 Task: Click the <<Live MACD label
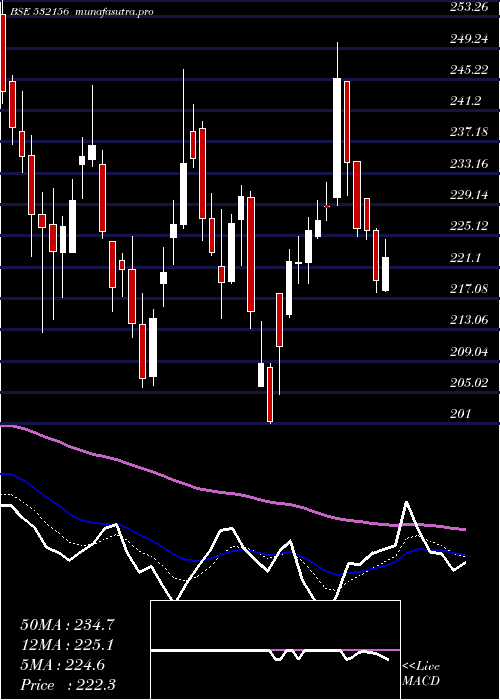coord(421,673)
